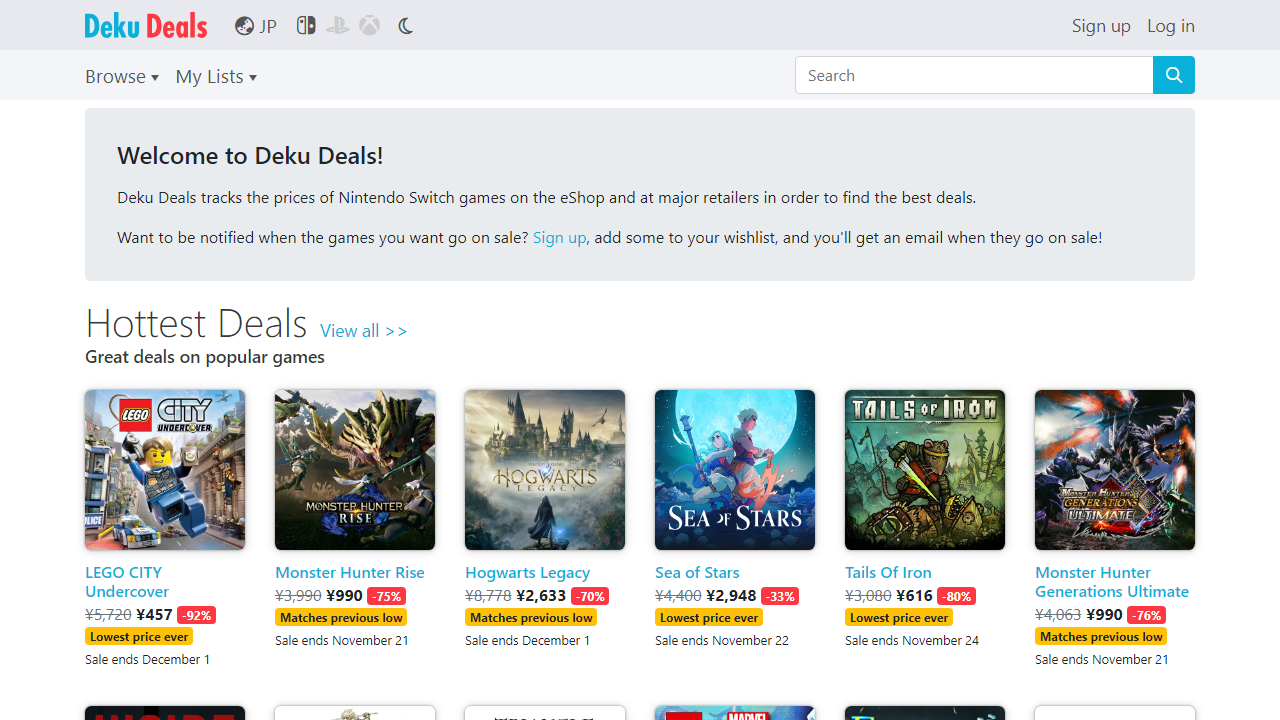This screenshot has width=1280, height=720.
Task: Click the search magnifying glass
Action: pos(1173,75)
